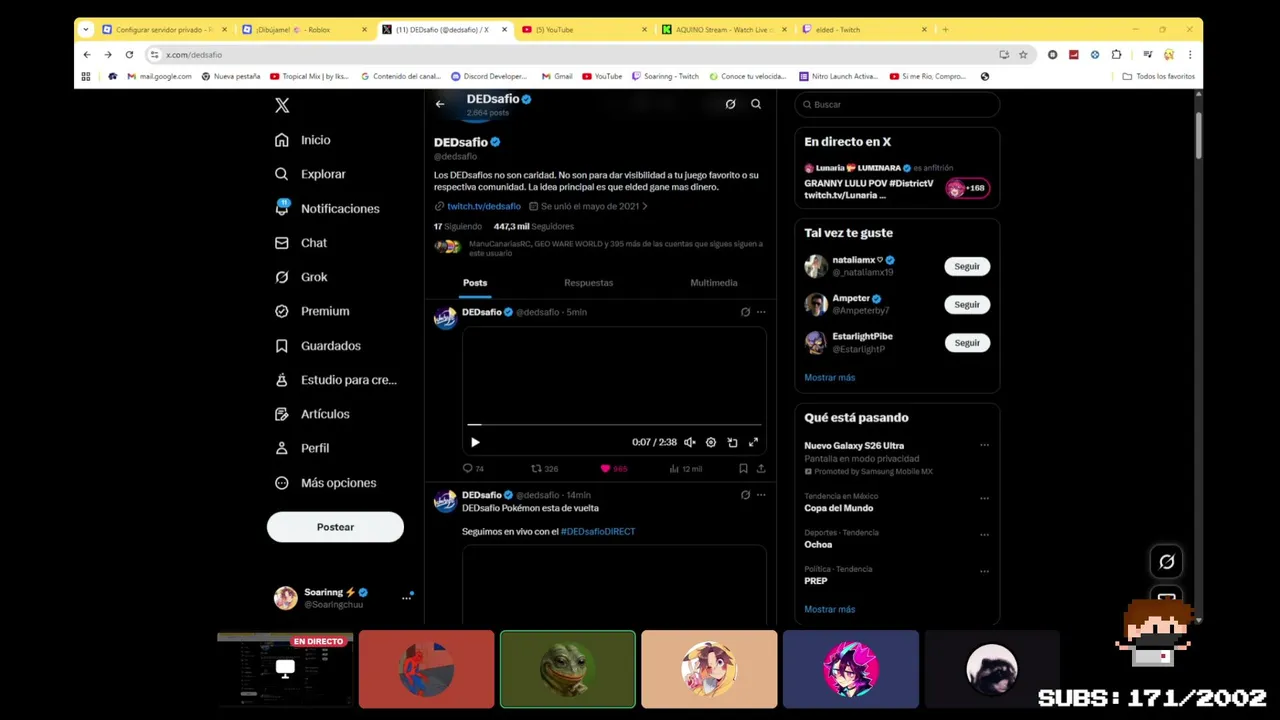This screenshot has height=720, width=1280.
Task: Open Notificaciones bell in sidebar
Action: [x=327, y=208]
